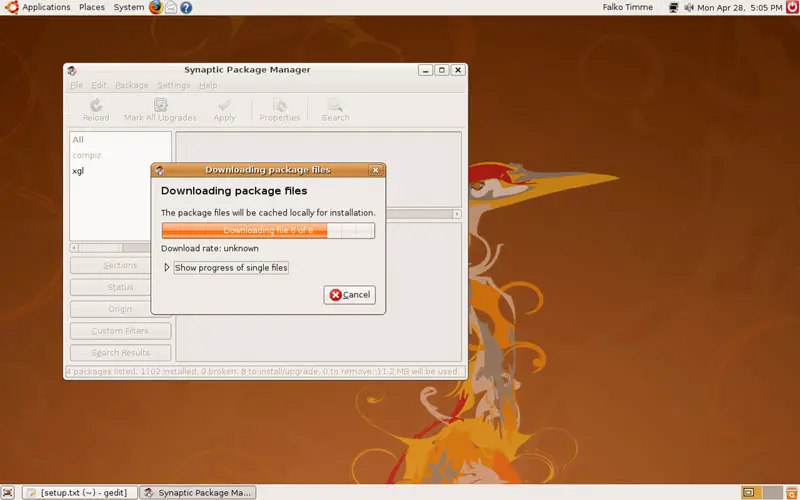Click the date and time clock
800x500 pixels.
pos(740,8)
